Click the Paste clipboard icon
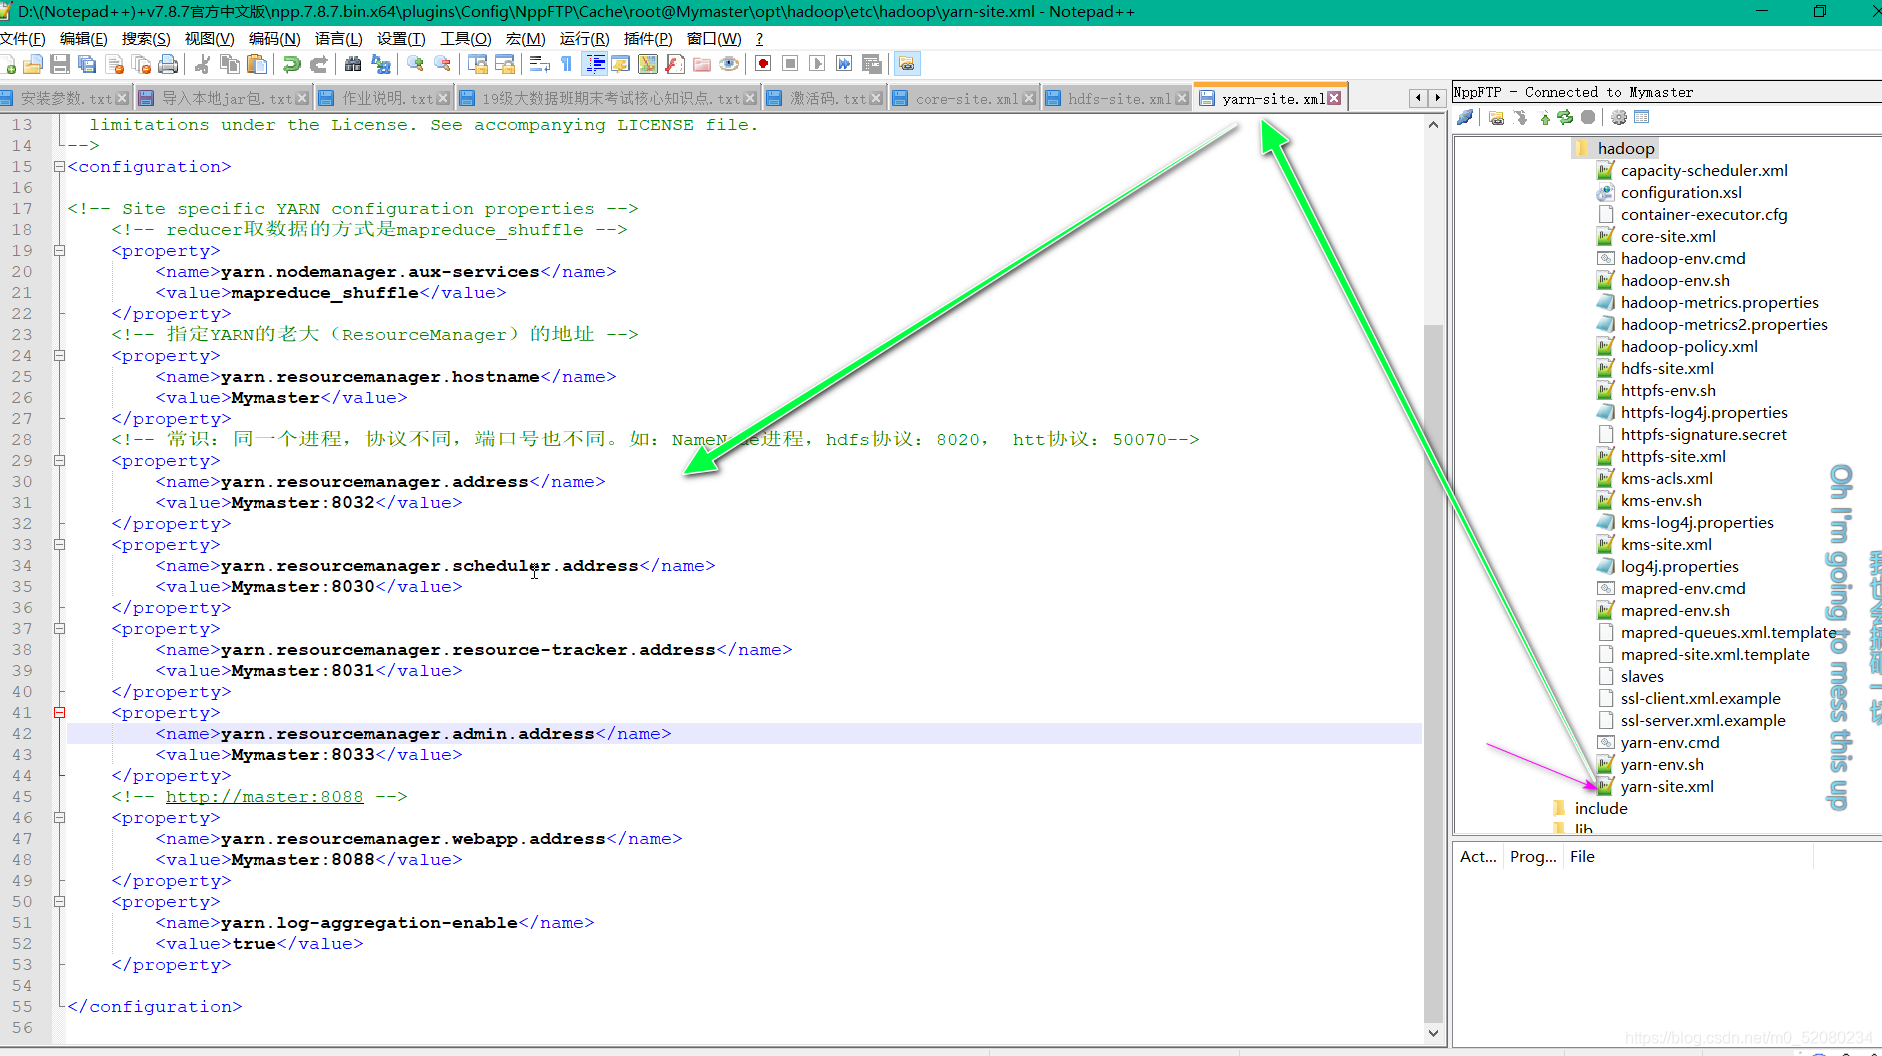This screenshot has height=1056, width=1882. [x=257, y=64]
